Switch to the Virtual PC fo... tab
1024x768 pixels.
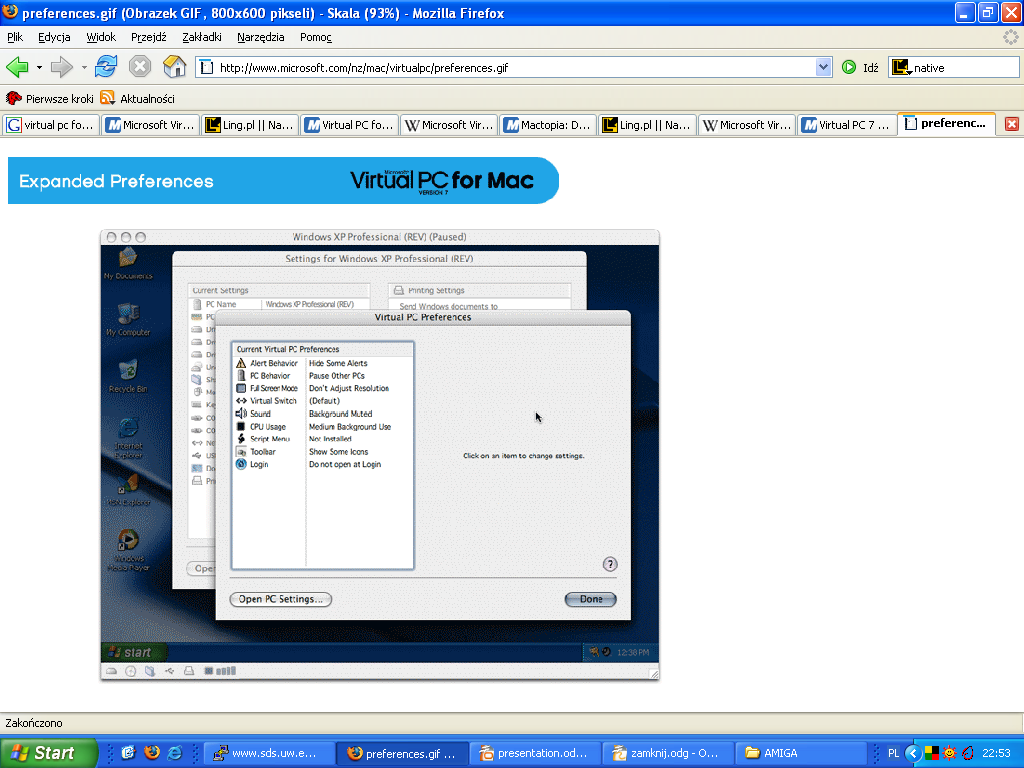point(349,125)
